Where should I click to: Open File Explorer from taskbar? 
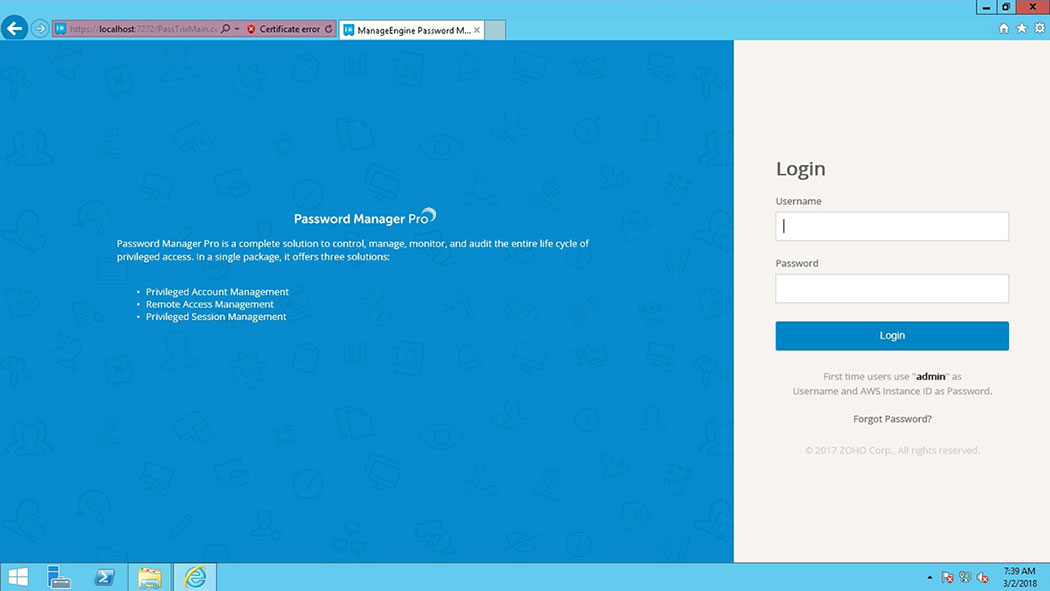(149, 577)
